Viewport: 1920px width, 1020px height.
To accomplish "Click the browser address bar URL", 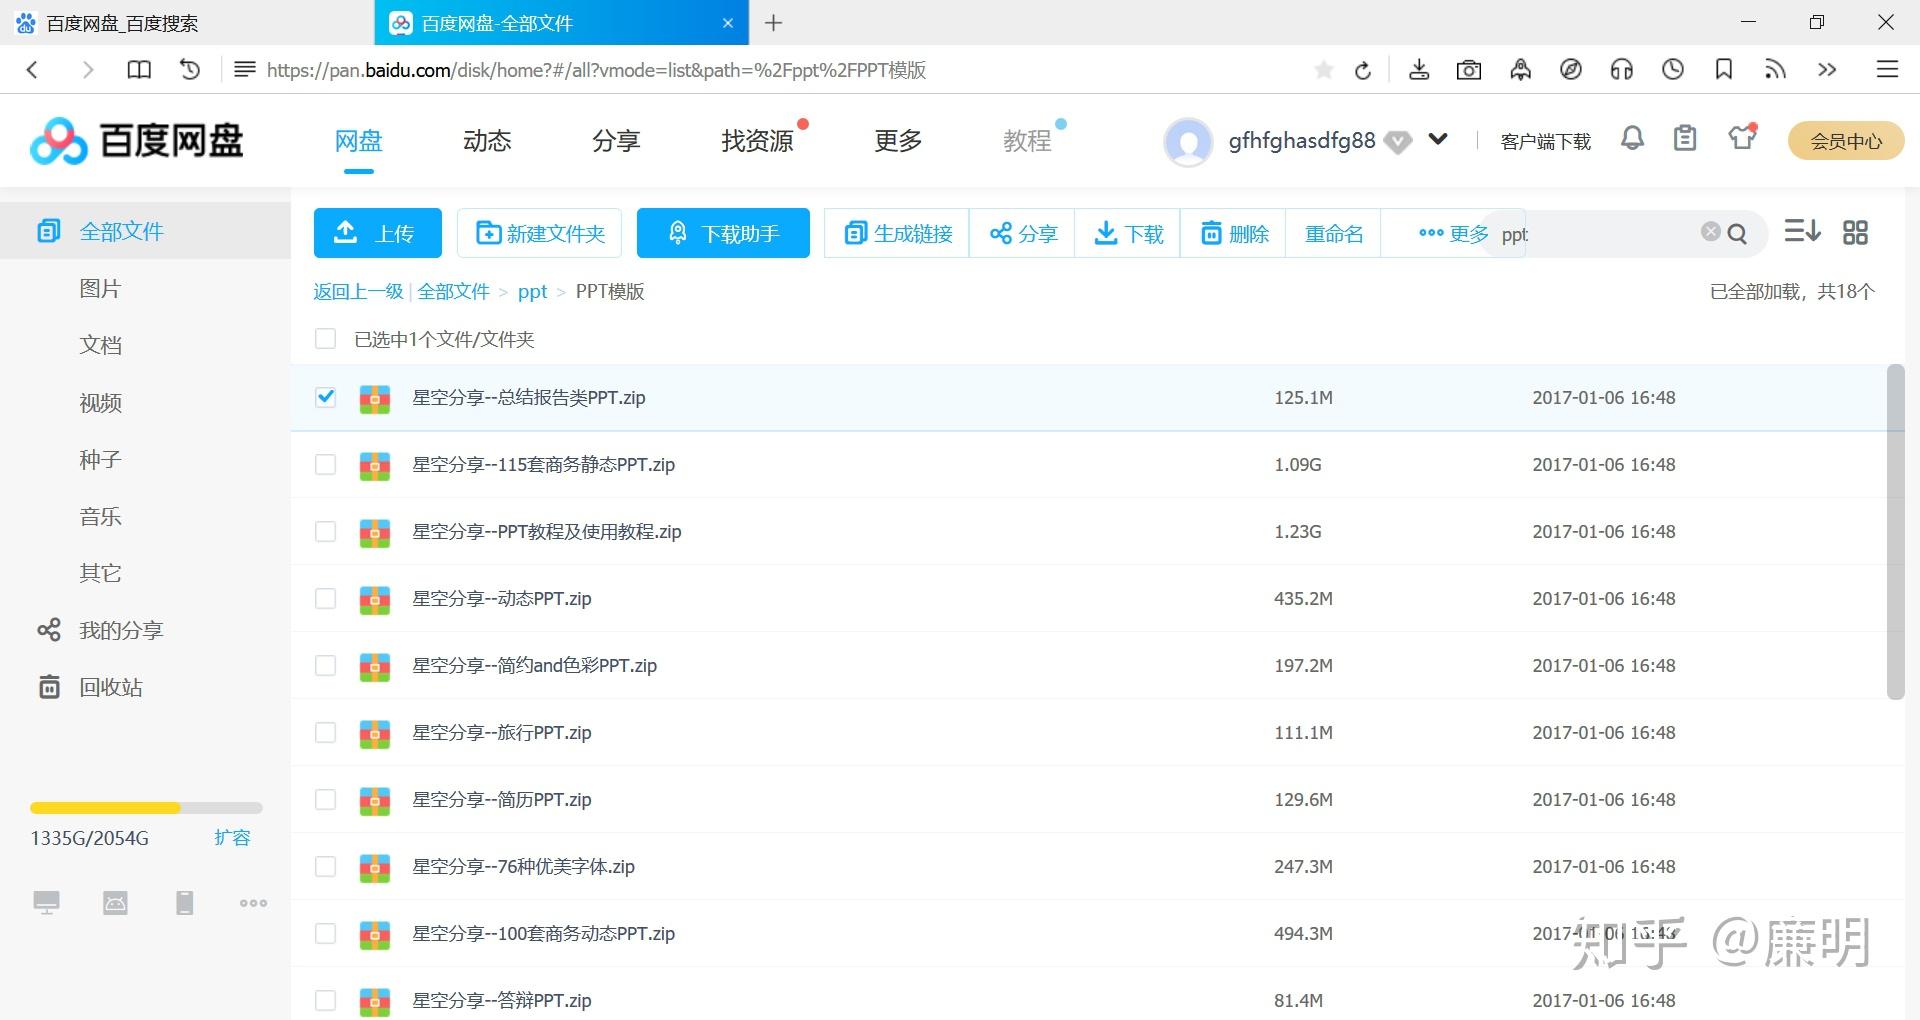I will 596,70.
